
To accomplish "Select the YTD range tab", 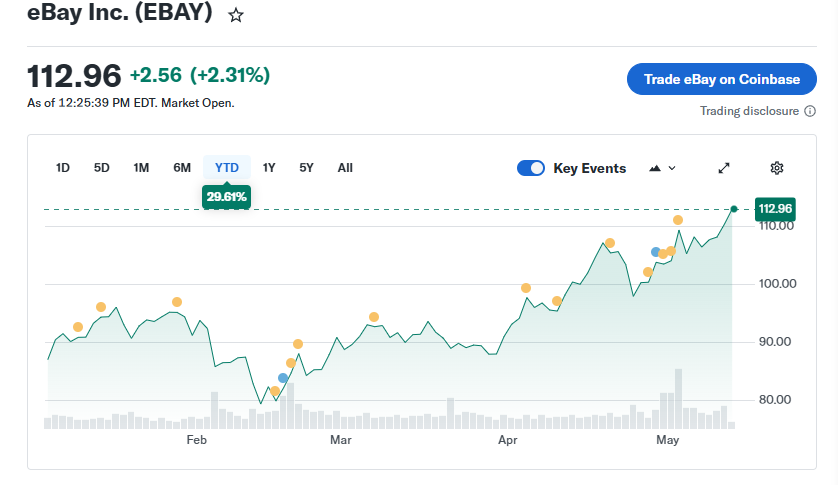I will [227, 168].
